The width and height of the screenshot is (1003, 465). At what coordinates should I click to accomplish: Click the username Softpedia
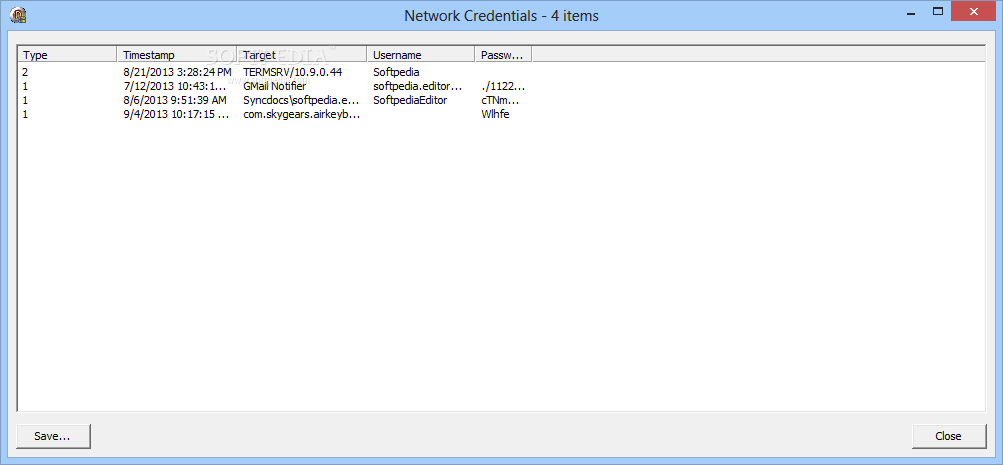(x=396, y=72)
